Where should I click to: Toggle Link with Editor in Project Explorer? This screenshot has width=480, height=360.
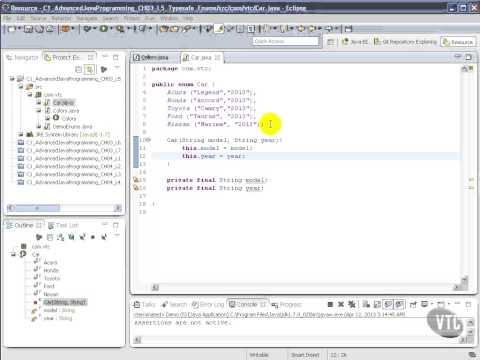pyautogui.click(x=89, y=69)
